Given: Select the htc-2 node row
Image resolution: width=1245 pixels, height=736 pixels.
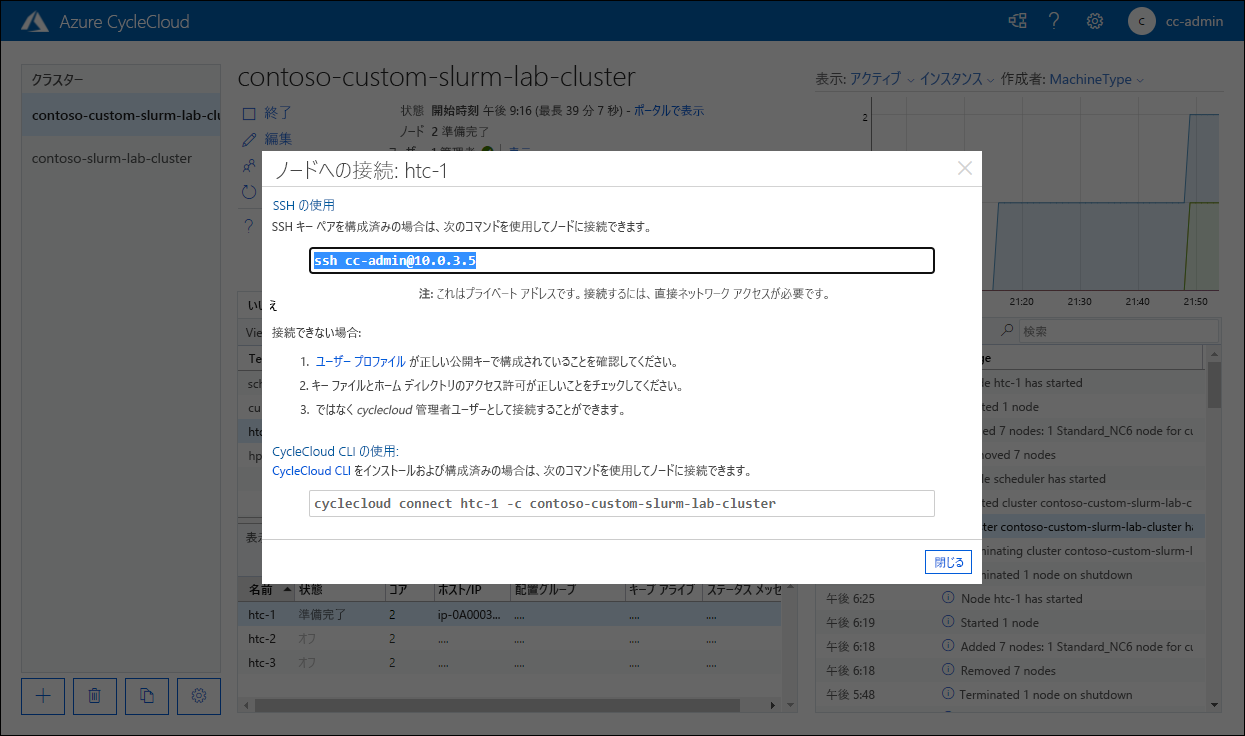Looking at the screenshot, I should point(509,638).
